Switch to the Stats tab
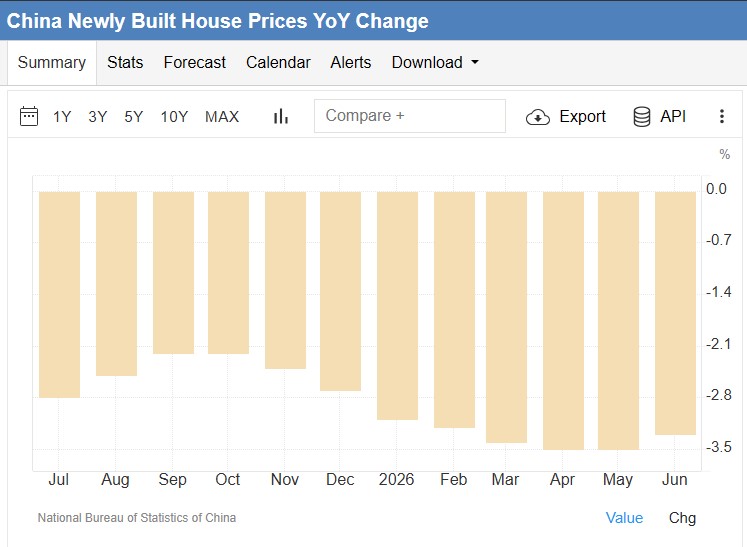 125,62
